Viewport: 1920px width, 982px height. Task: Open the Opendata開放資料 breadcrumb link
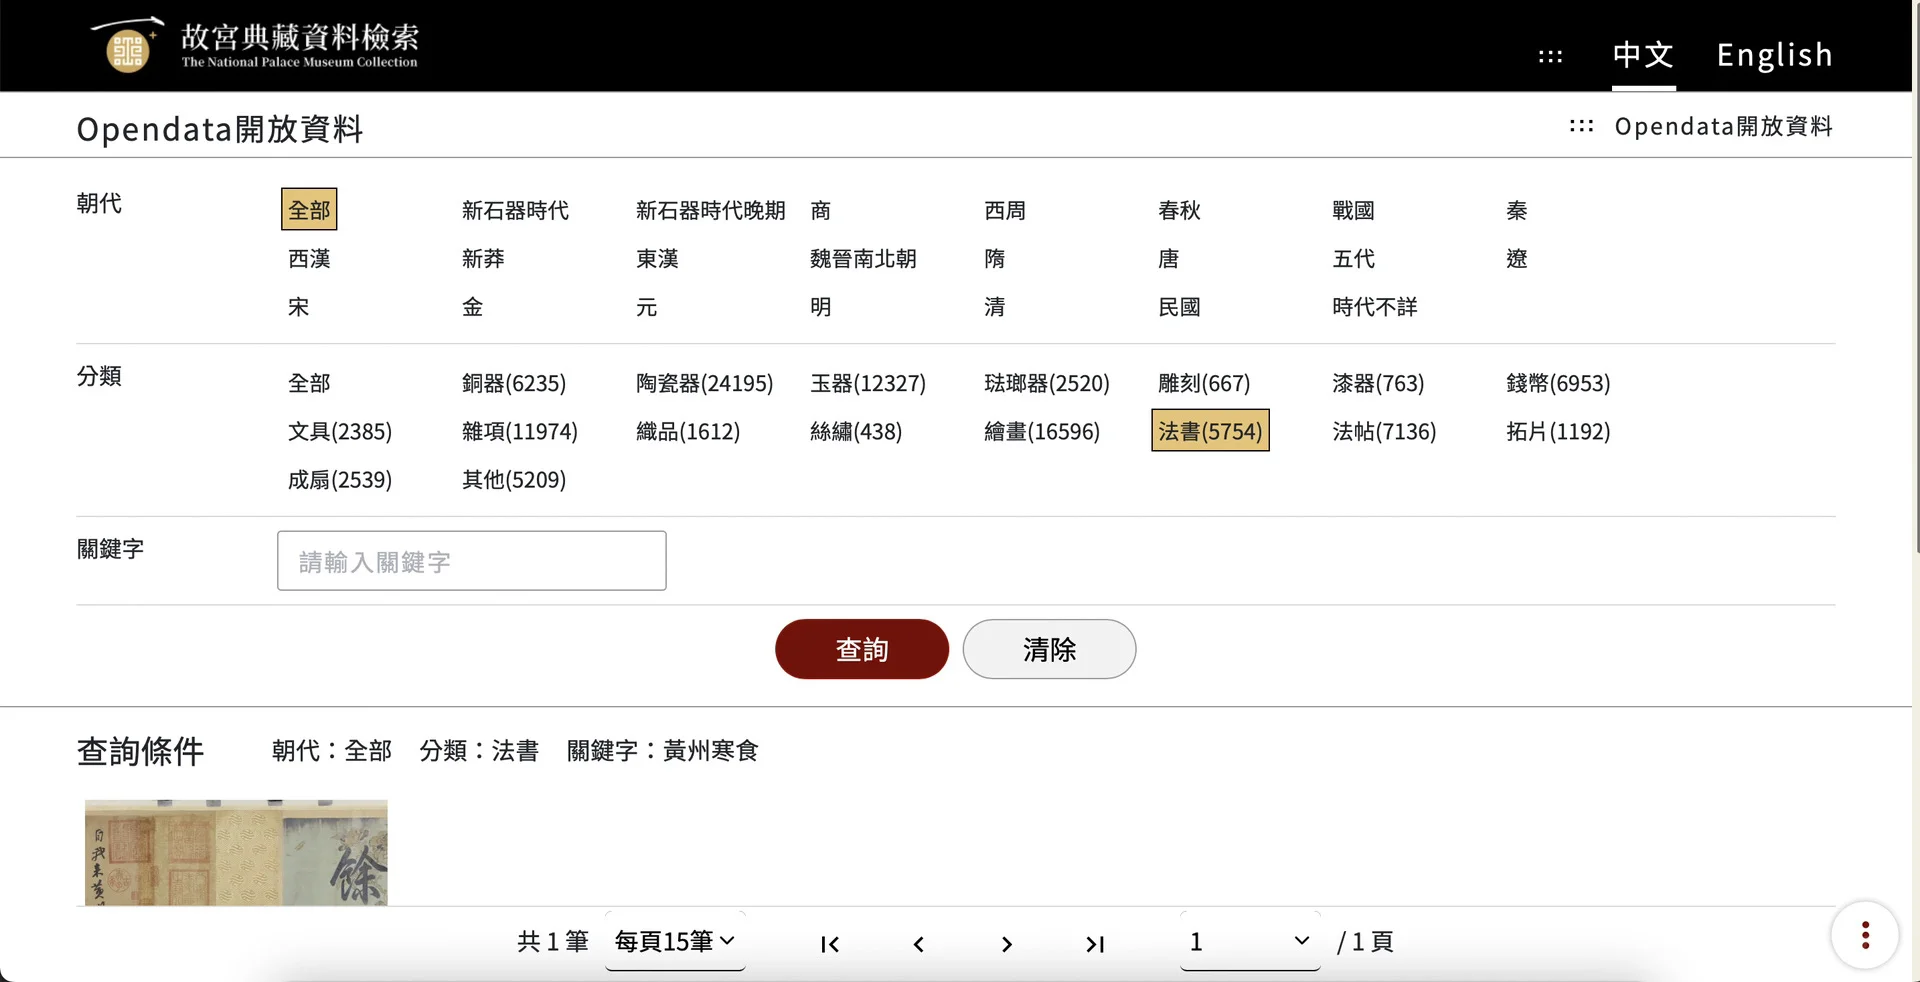click(x=1724, y=126)
